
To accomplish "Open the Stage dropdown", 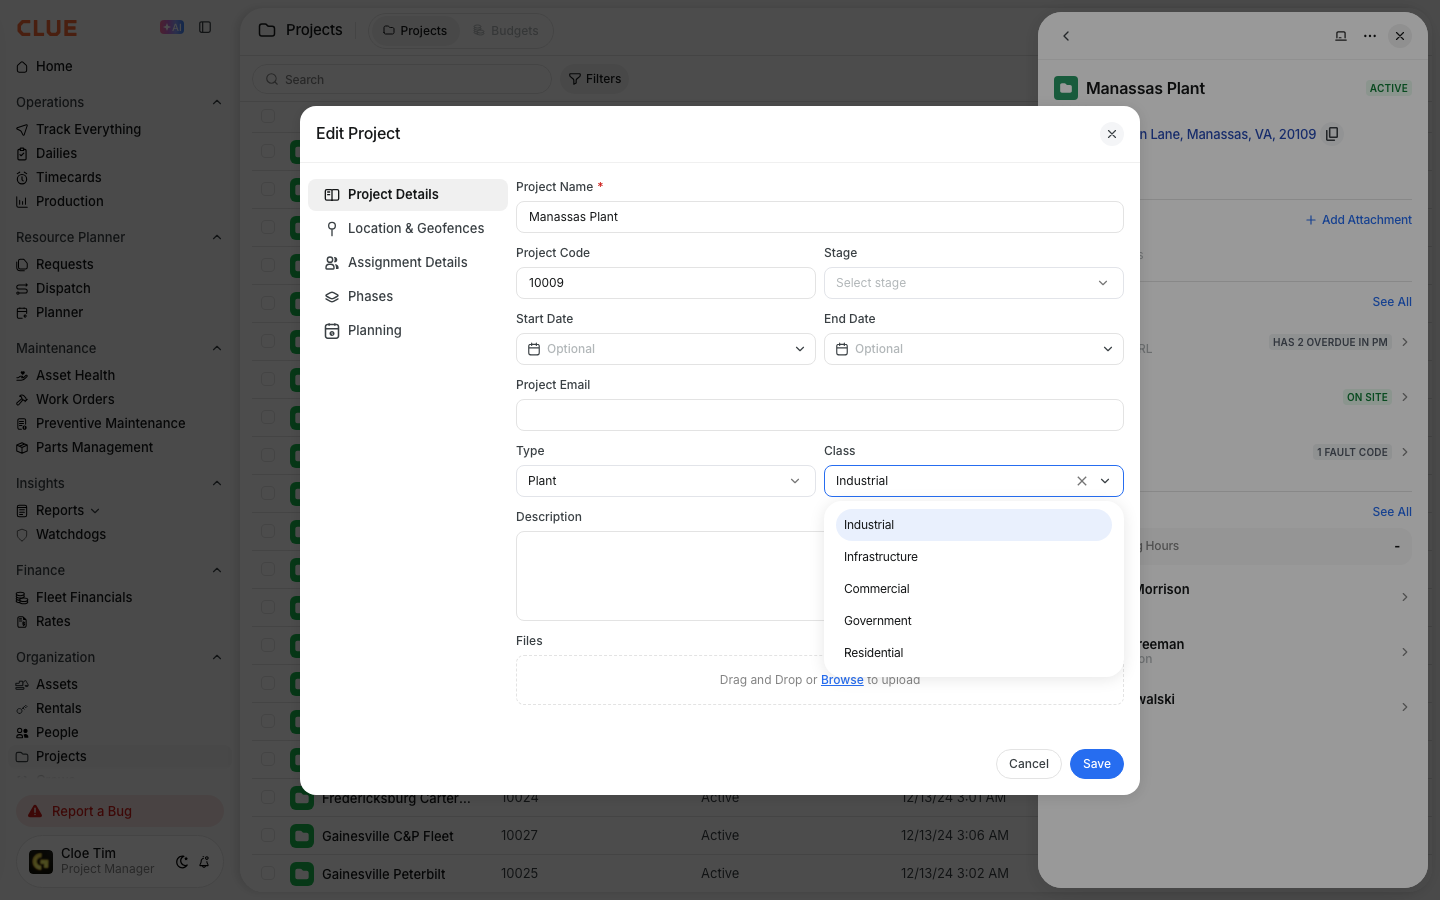I will pyautogui.click(x=974, y=283).
